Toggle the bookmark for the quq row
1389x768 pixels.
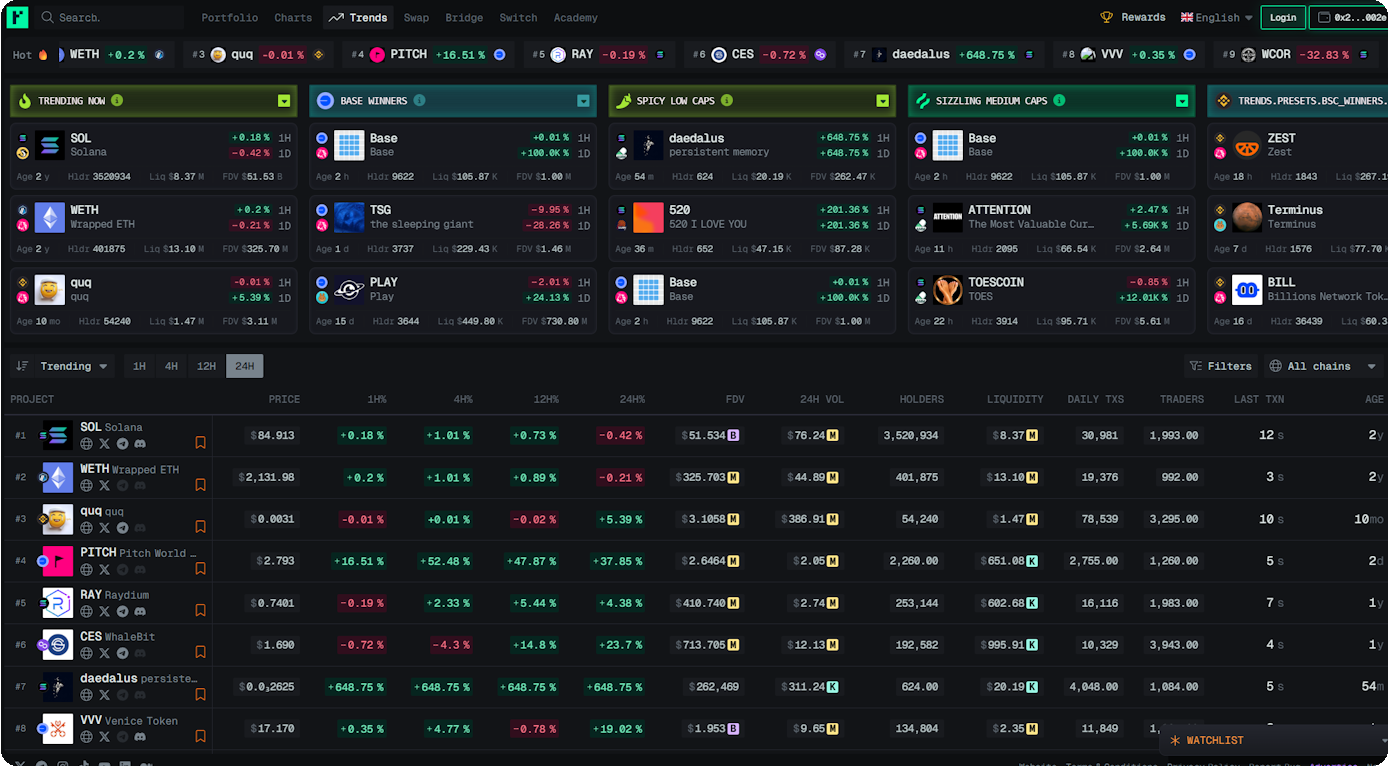200,527
